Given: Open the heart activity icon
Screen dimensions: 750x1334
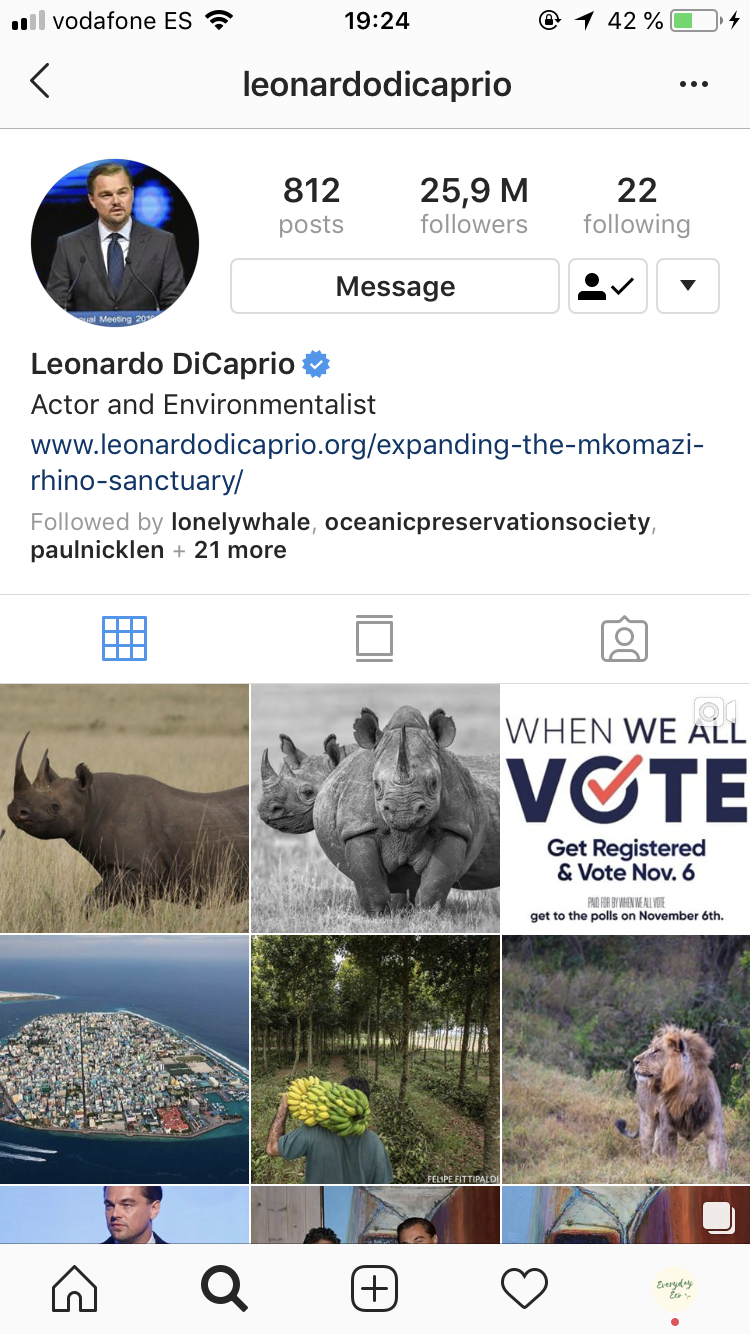Looking at the screenshot, I should pyautogui.click(x=525, y=1288).
